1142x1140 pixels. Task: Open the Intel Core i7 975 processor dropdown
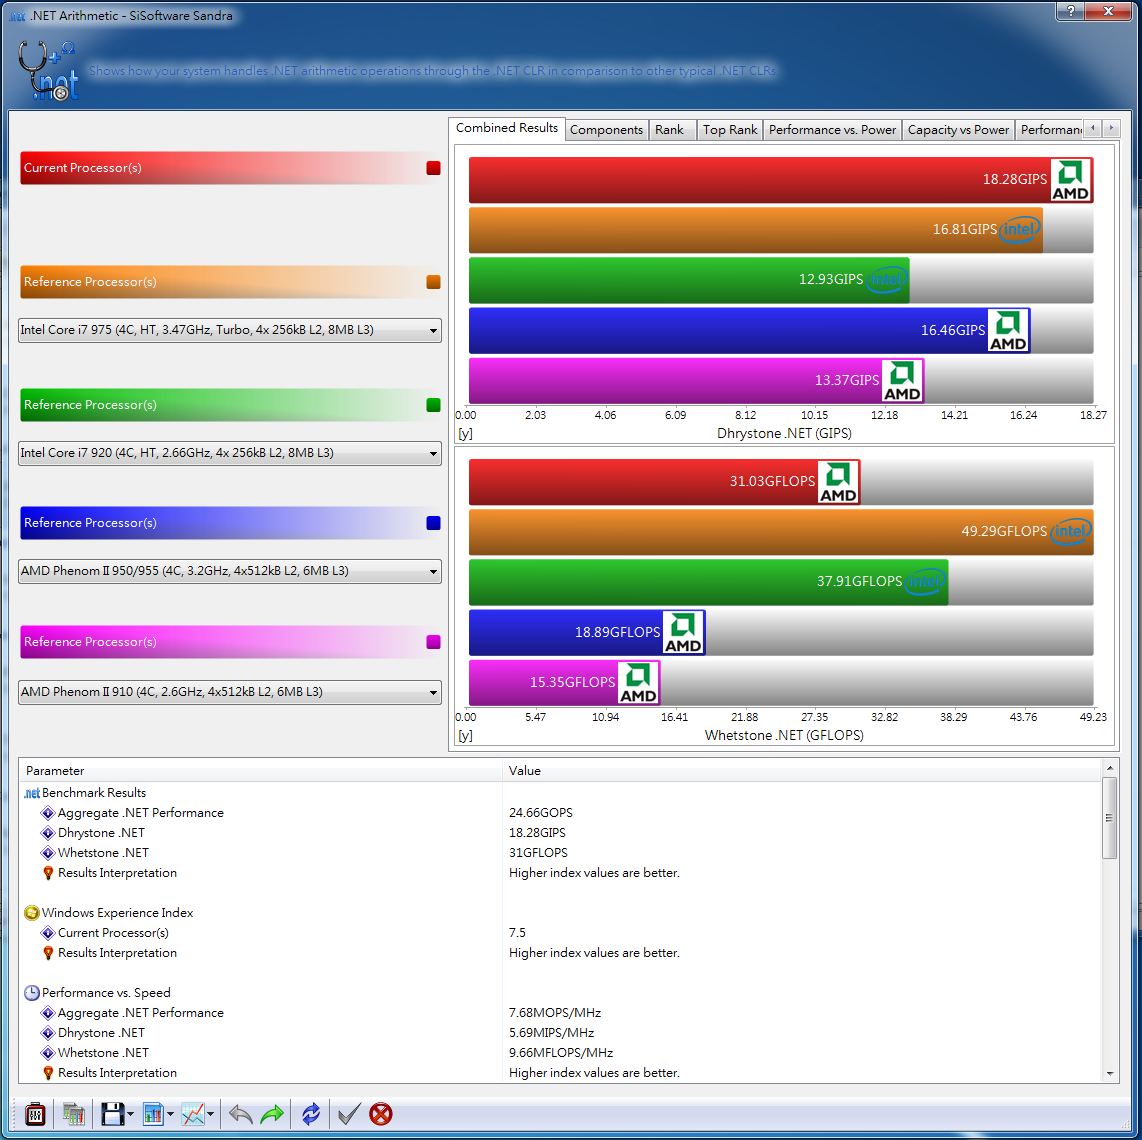(230, 330)
